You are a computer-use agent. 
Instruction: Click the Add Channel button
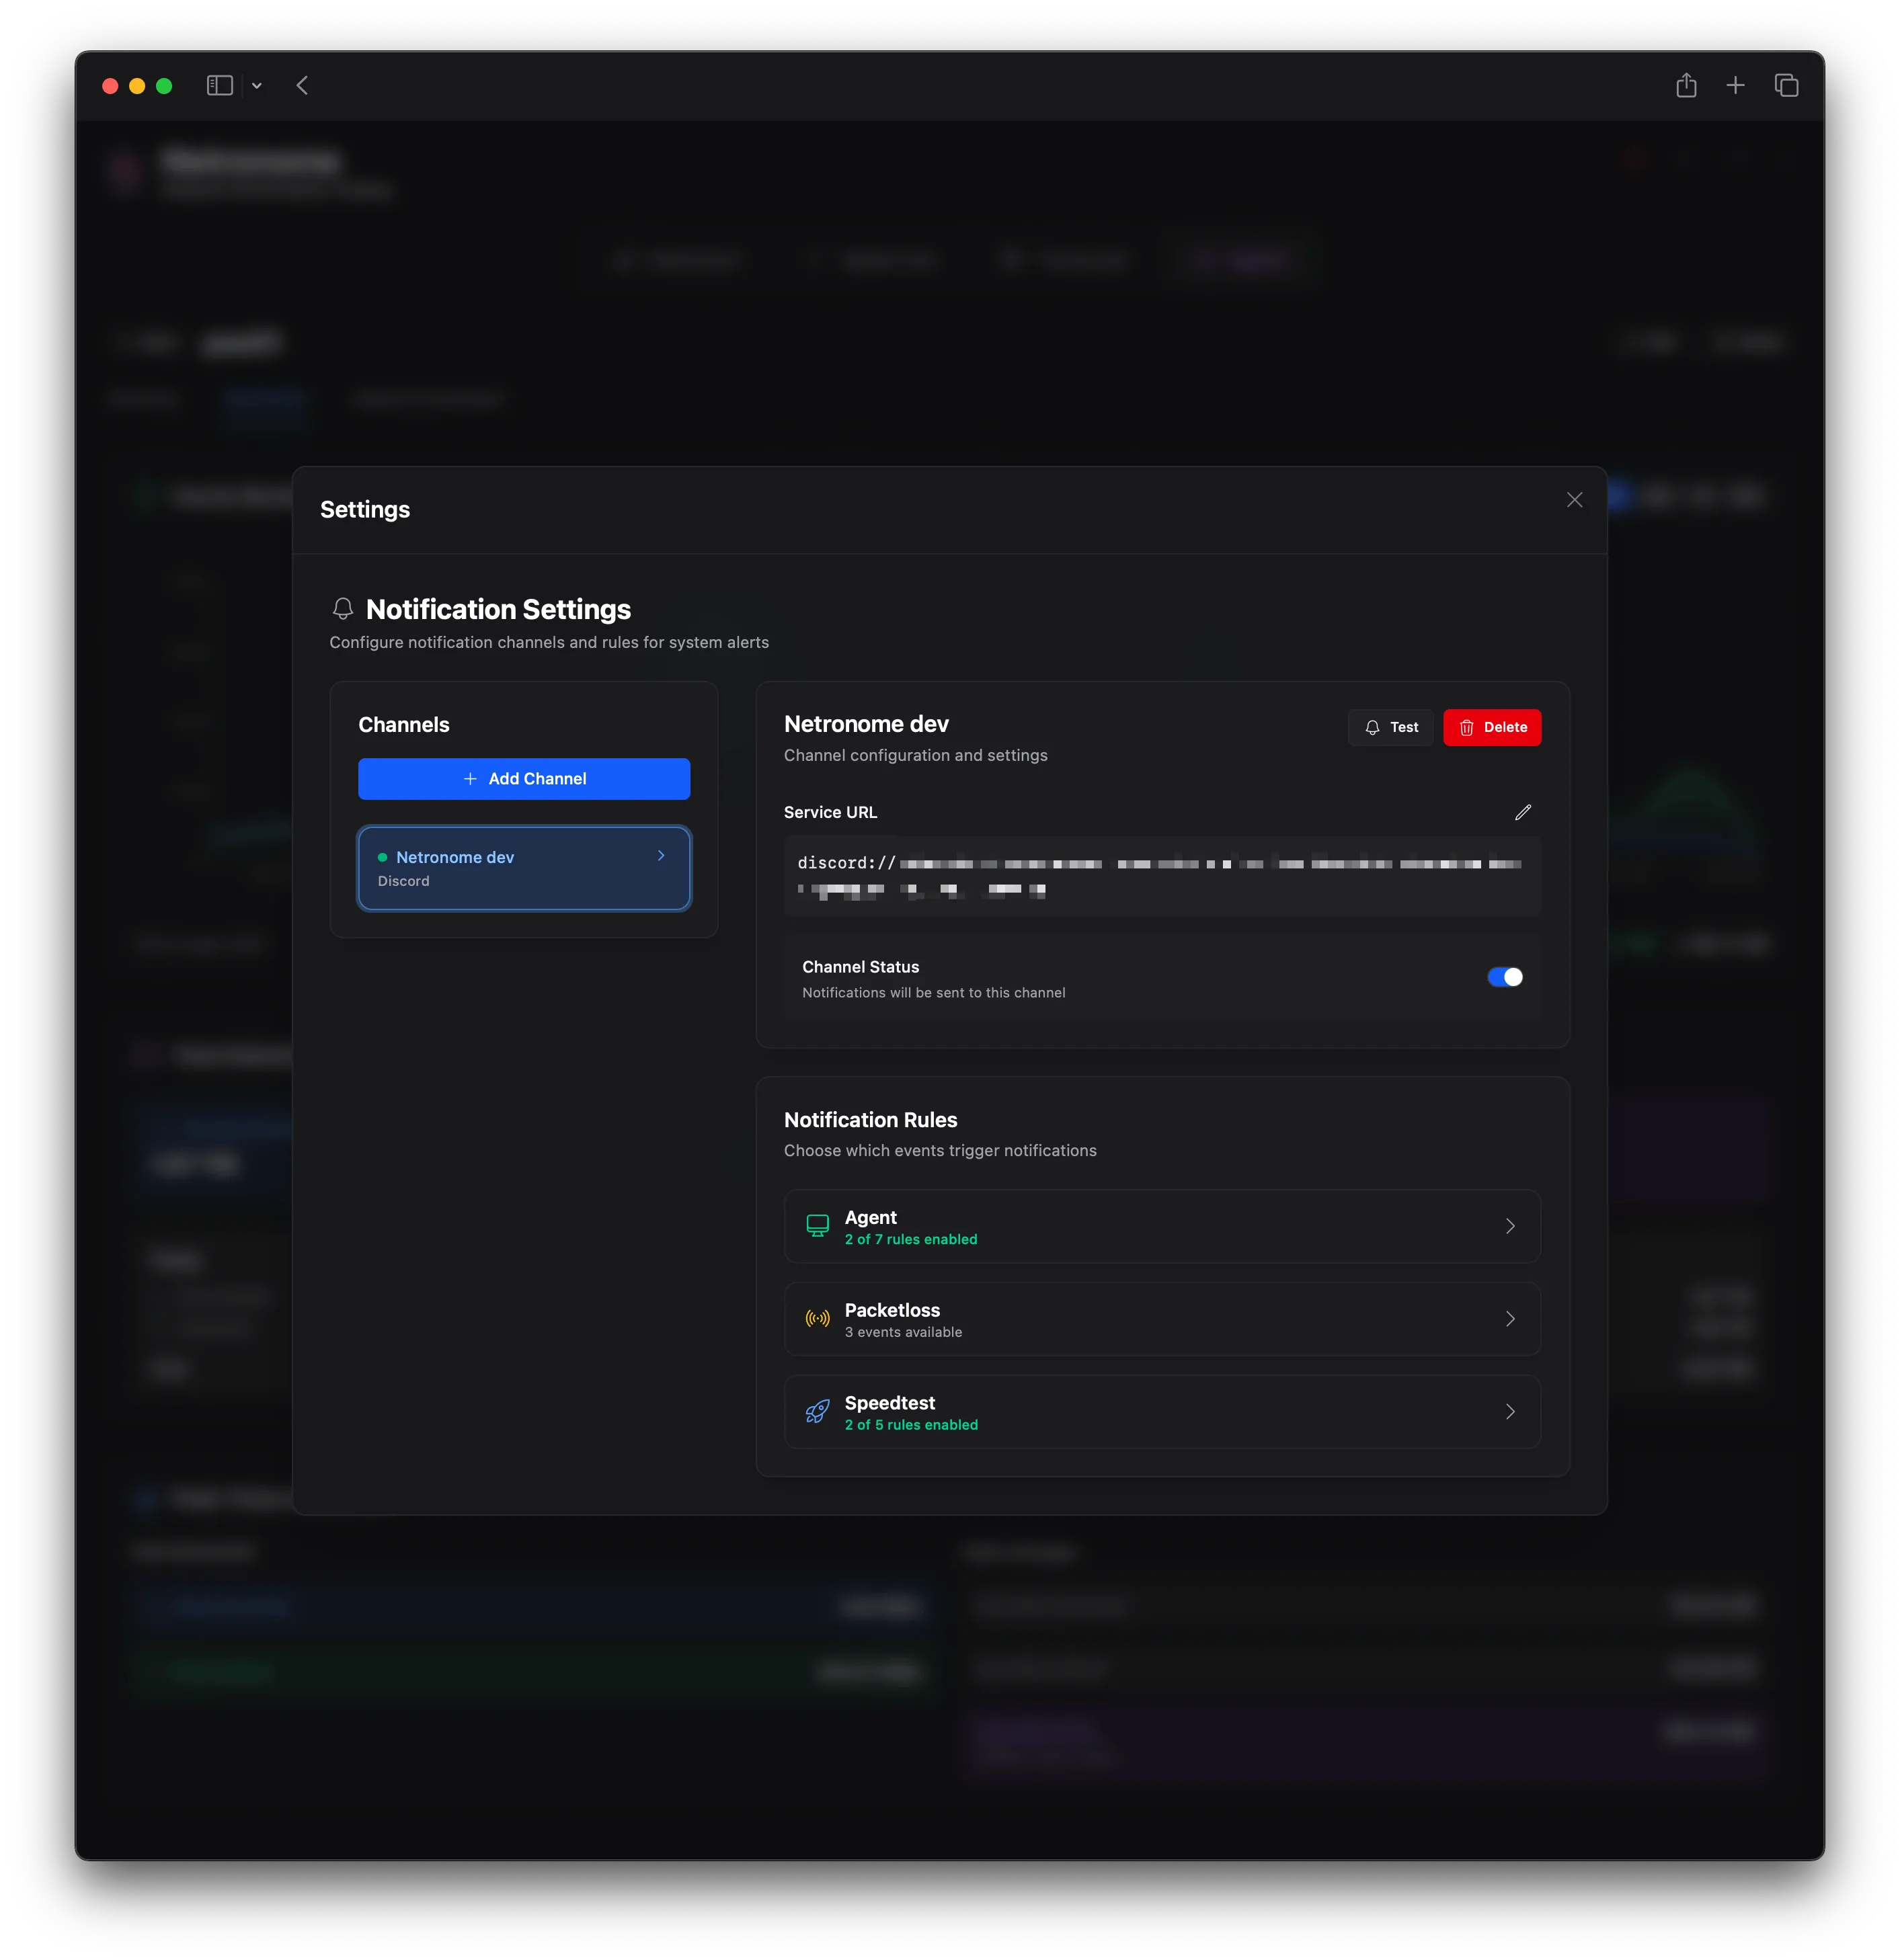524,779
